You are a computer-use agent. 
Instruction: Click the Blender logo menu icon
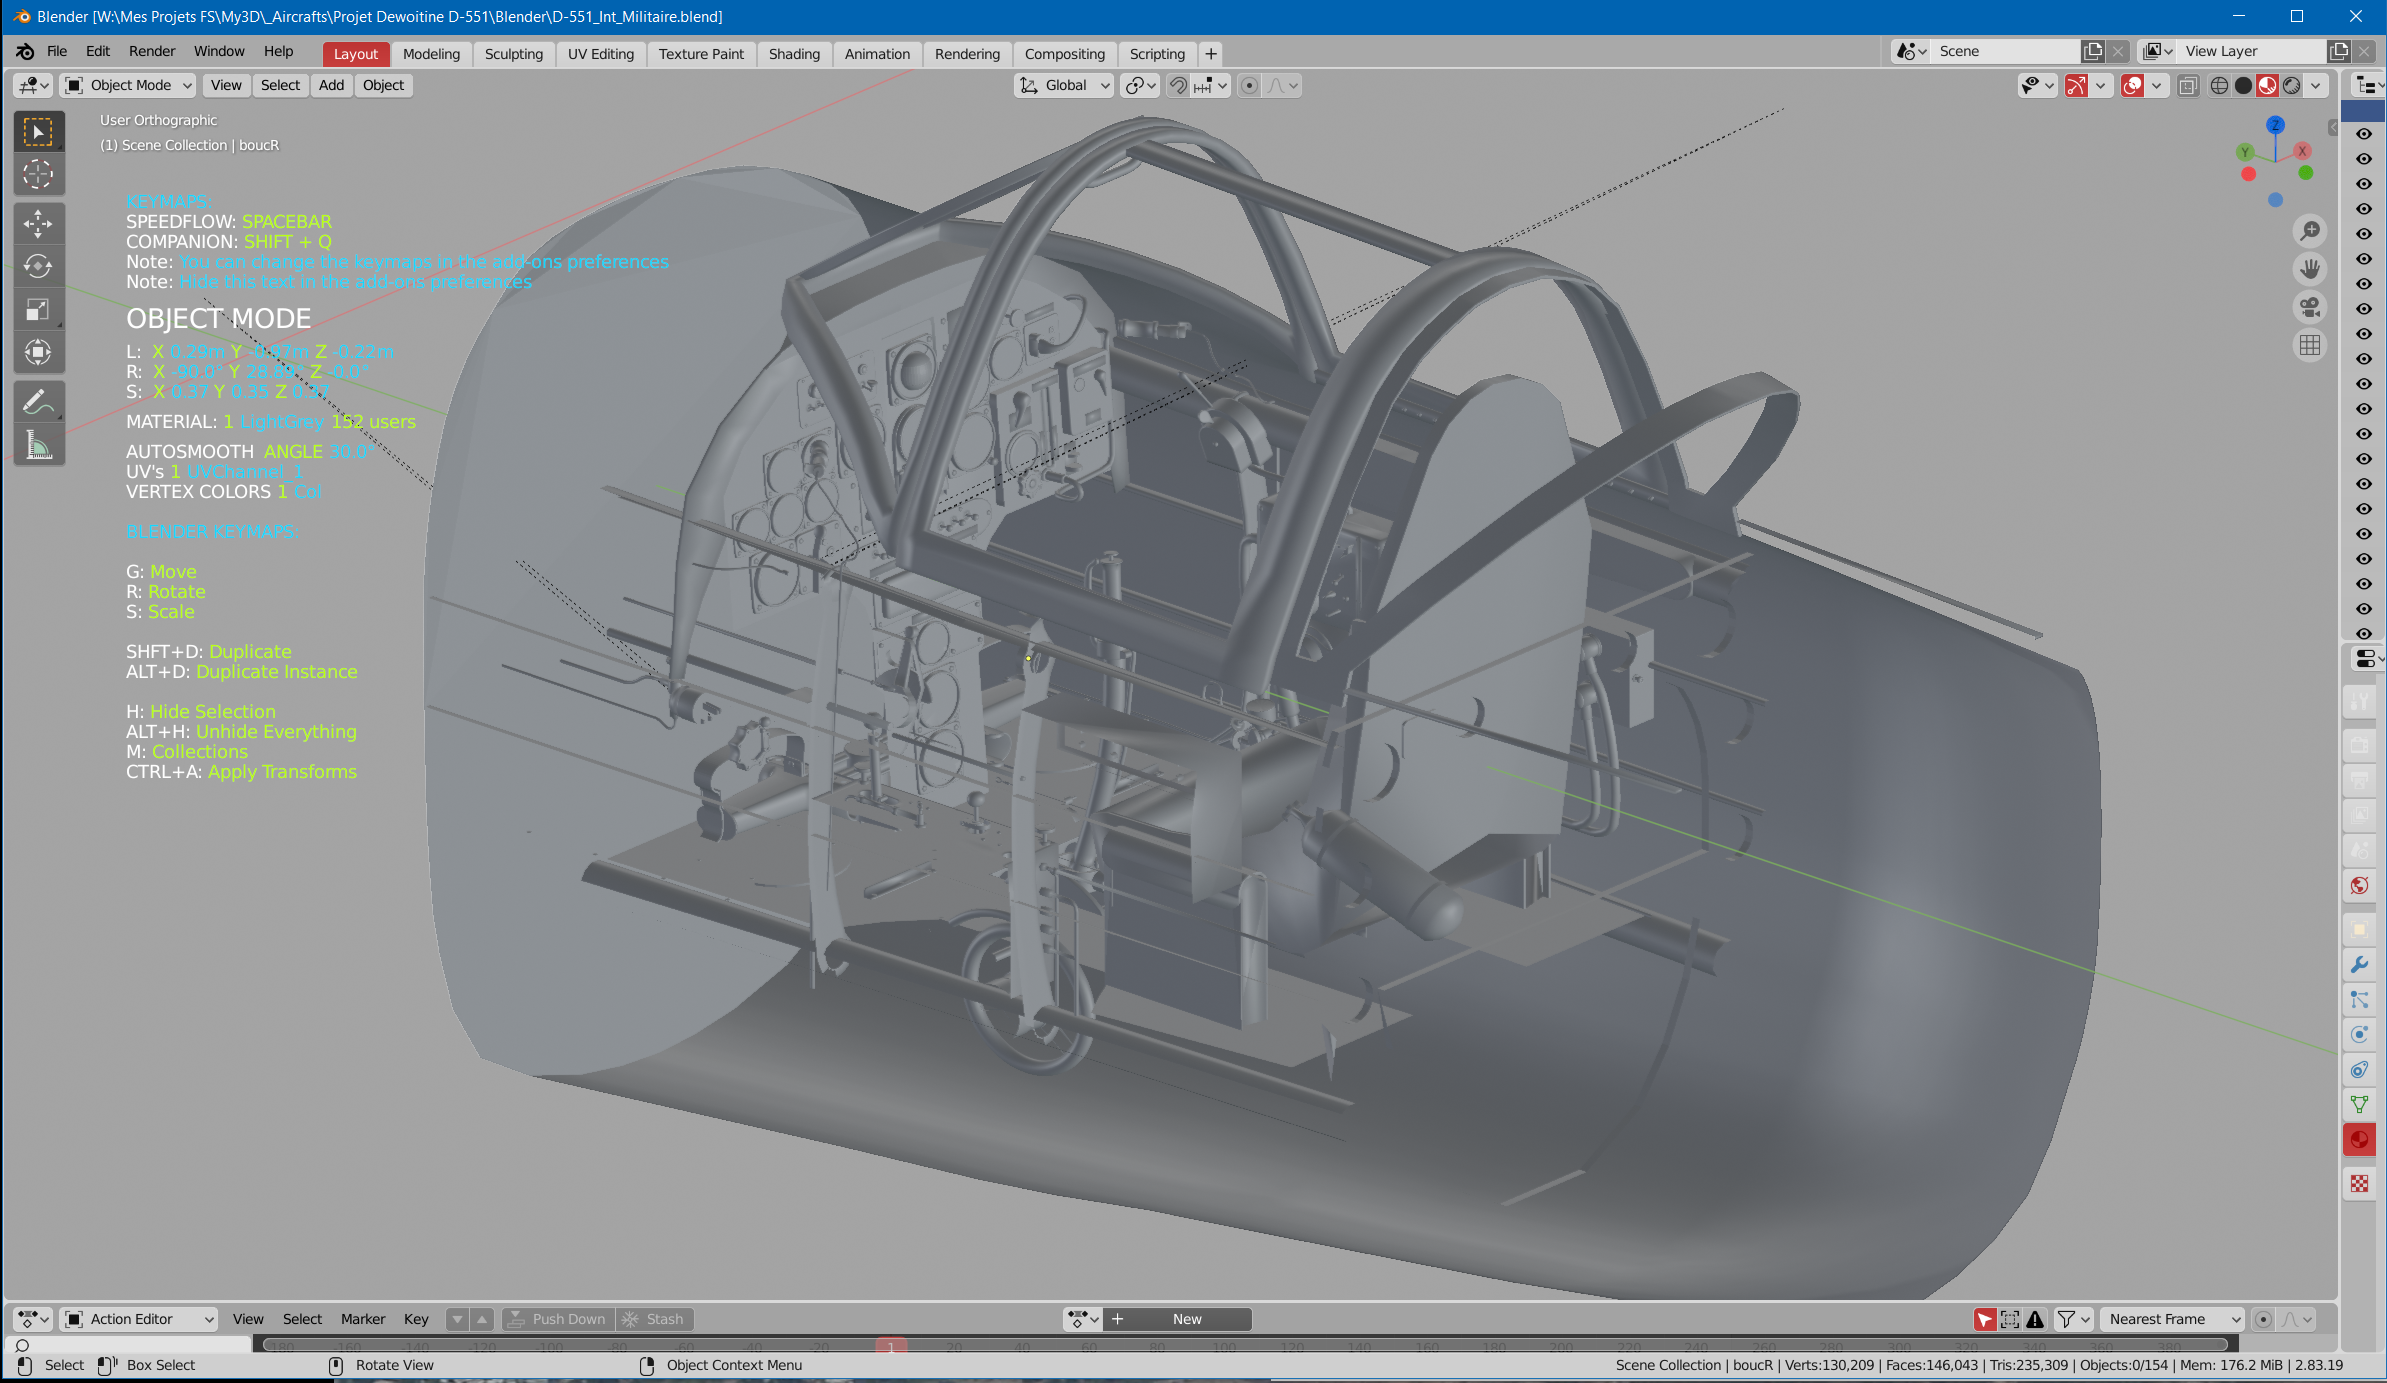[x=25, y=52]
